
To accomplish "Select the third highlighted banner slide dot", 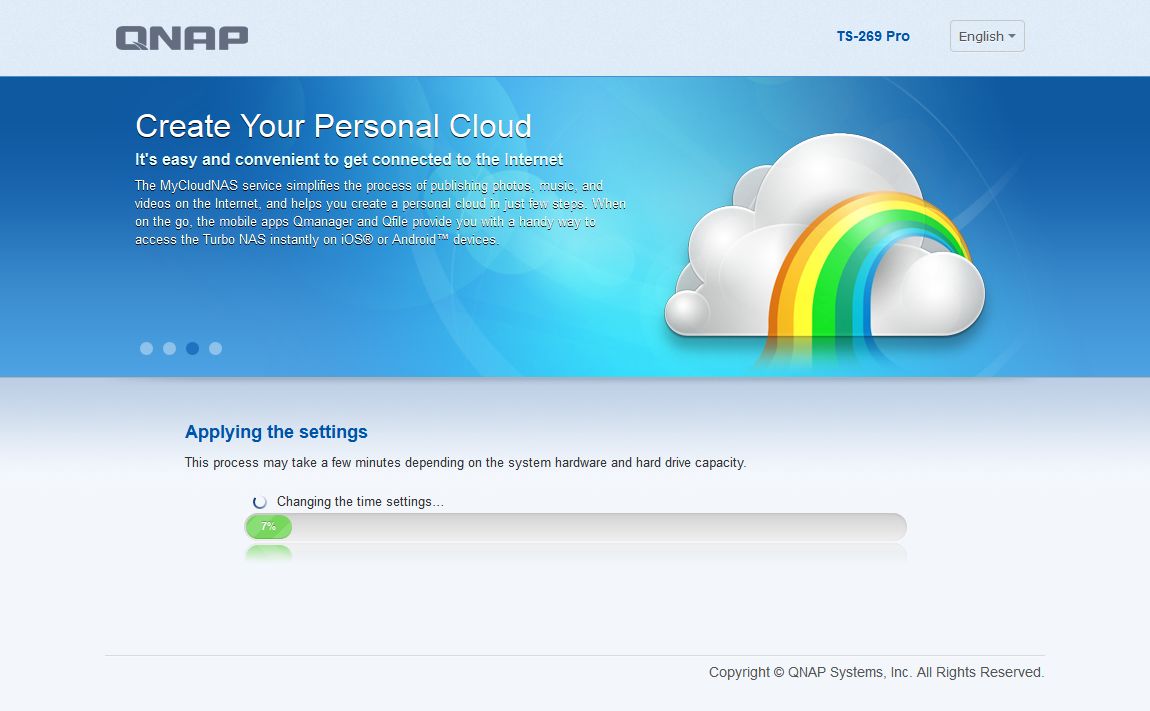I will [192, 349].
